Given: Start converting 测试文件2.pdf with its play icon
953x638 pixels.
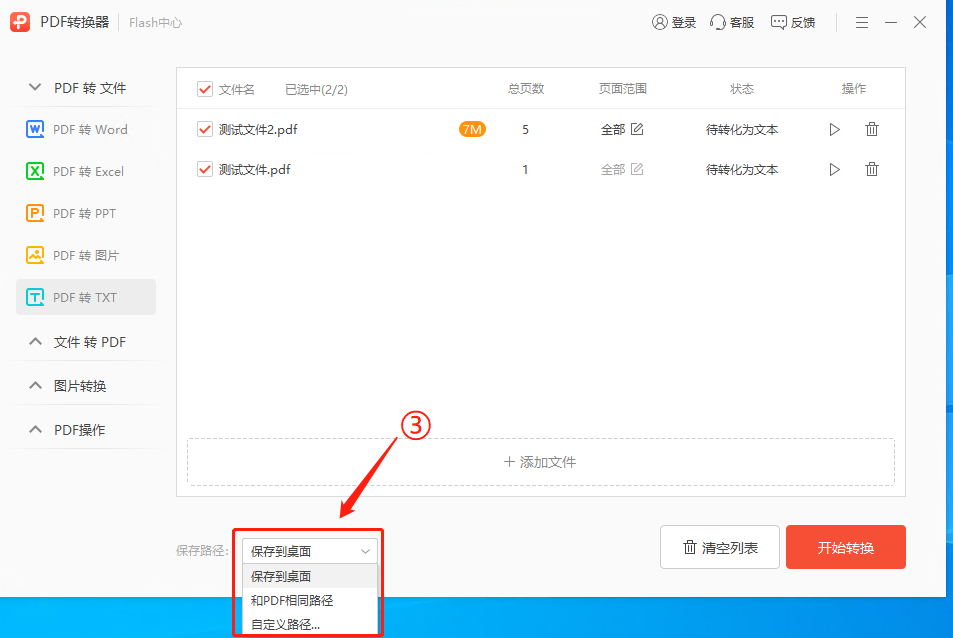Looking at the screenshot, I should [x=834, y=129].
